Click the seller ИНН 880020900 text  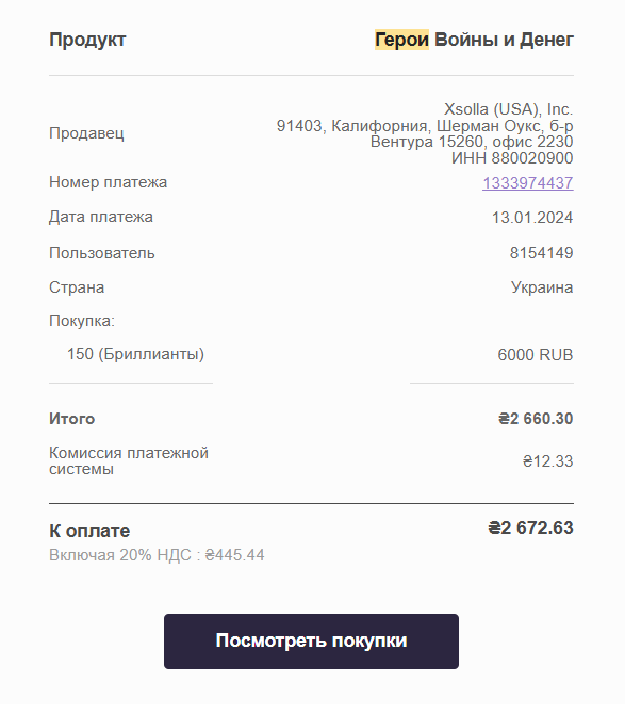pyautogui.click(x=512, y=158)
